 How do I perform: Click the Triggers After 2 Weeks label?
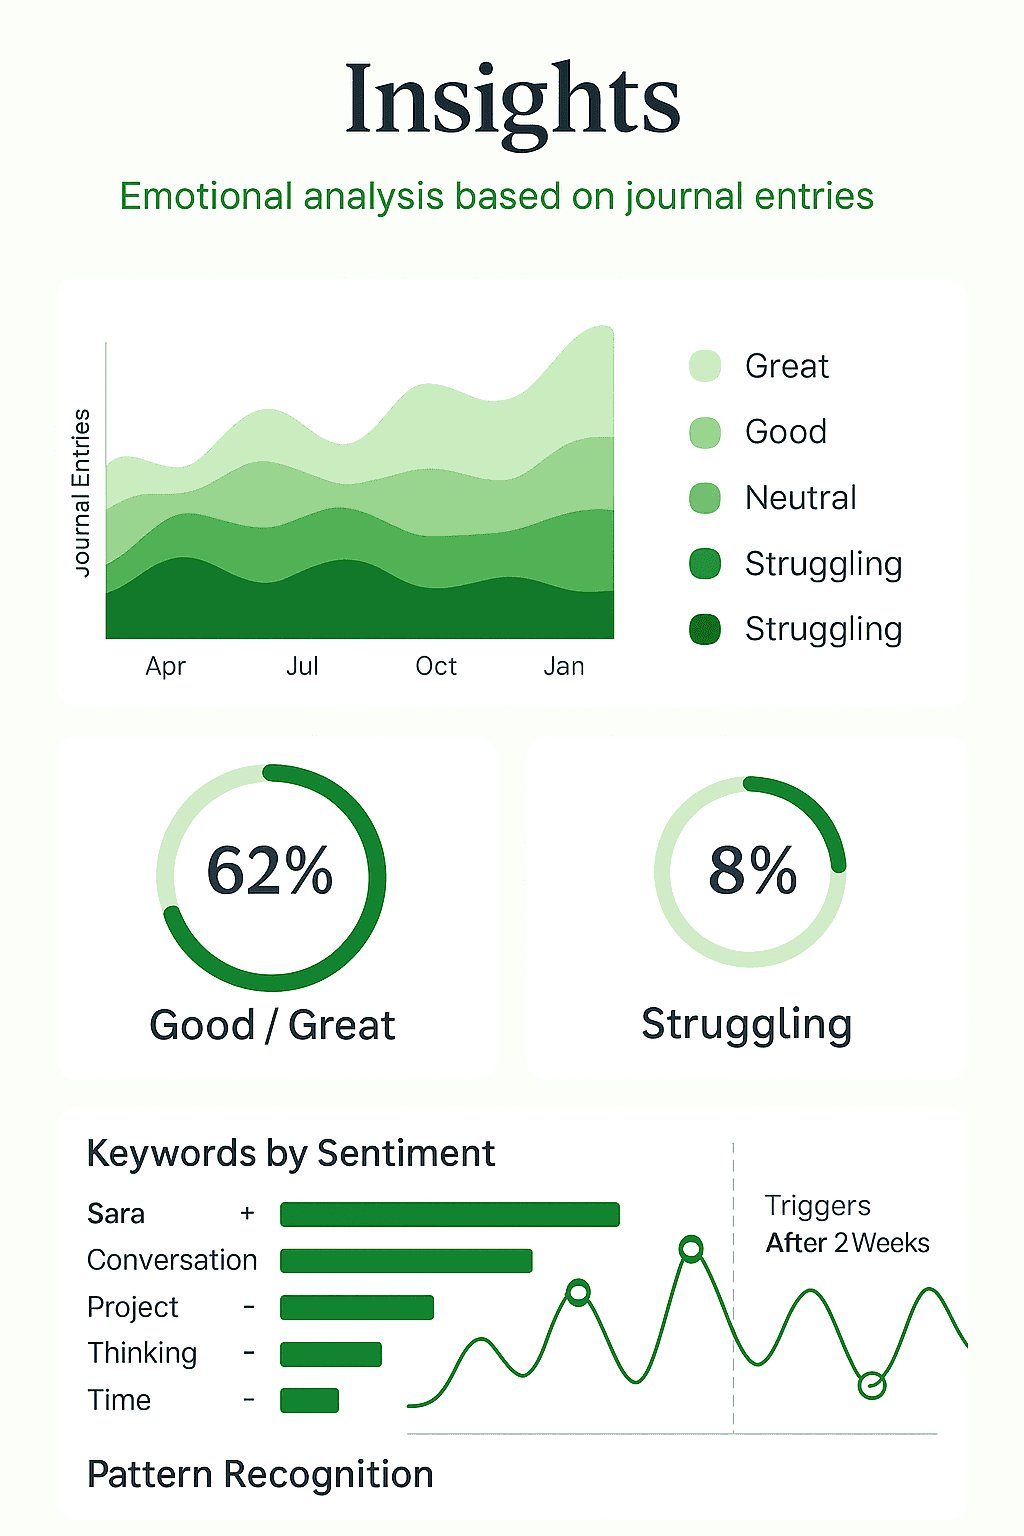(x=847, y=1224)
